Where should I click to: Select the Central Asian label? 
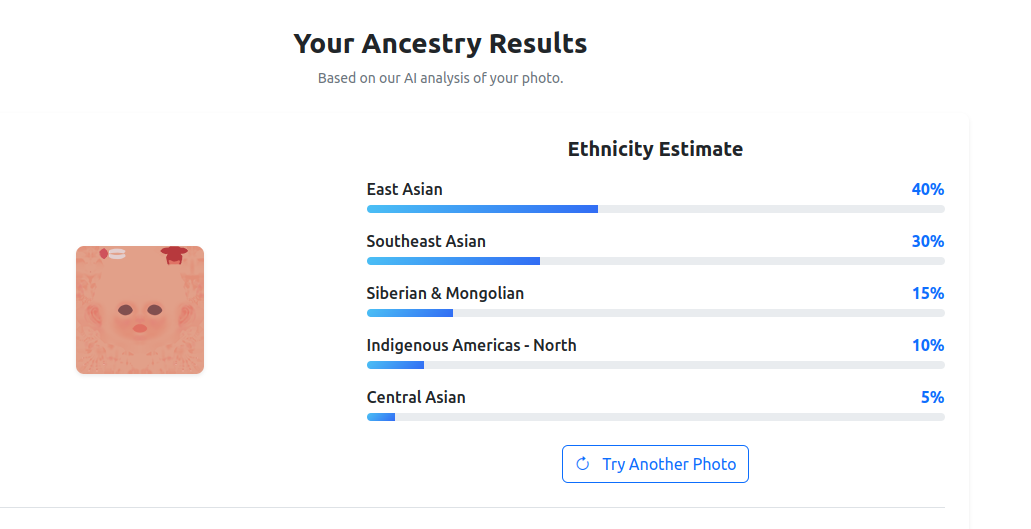click(x=416, y=397)
